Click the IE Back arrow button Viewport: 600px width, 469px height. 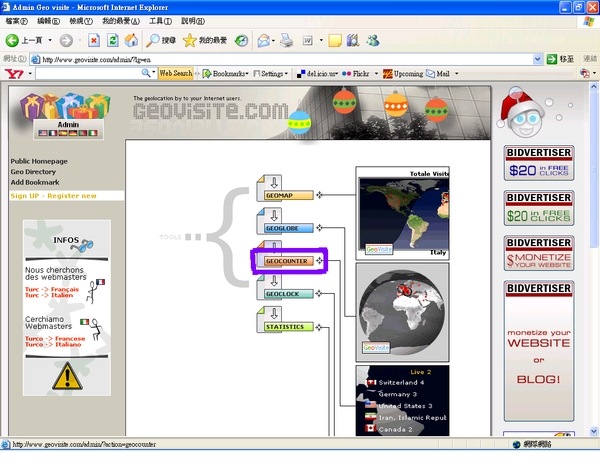(x=12, y=40)
